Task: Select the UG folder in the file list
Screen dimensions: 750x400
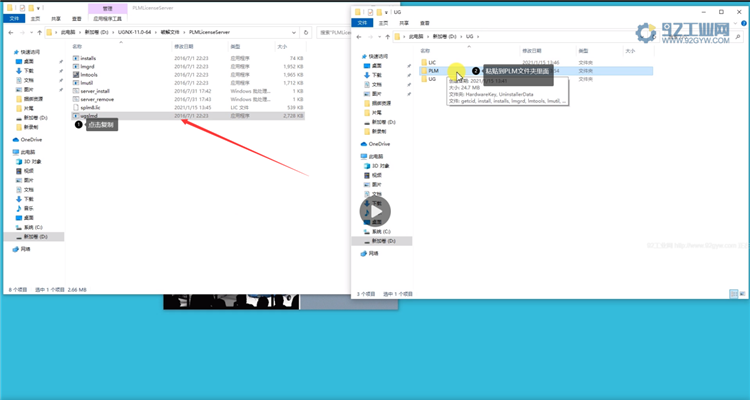Action: pos(536,79)
